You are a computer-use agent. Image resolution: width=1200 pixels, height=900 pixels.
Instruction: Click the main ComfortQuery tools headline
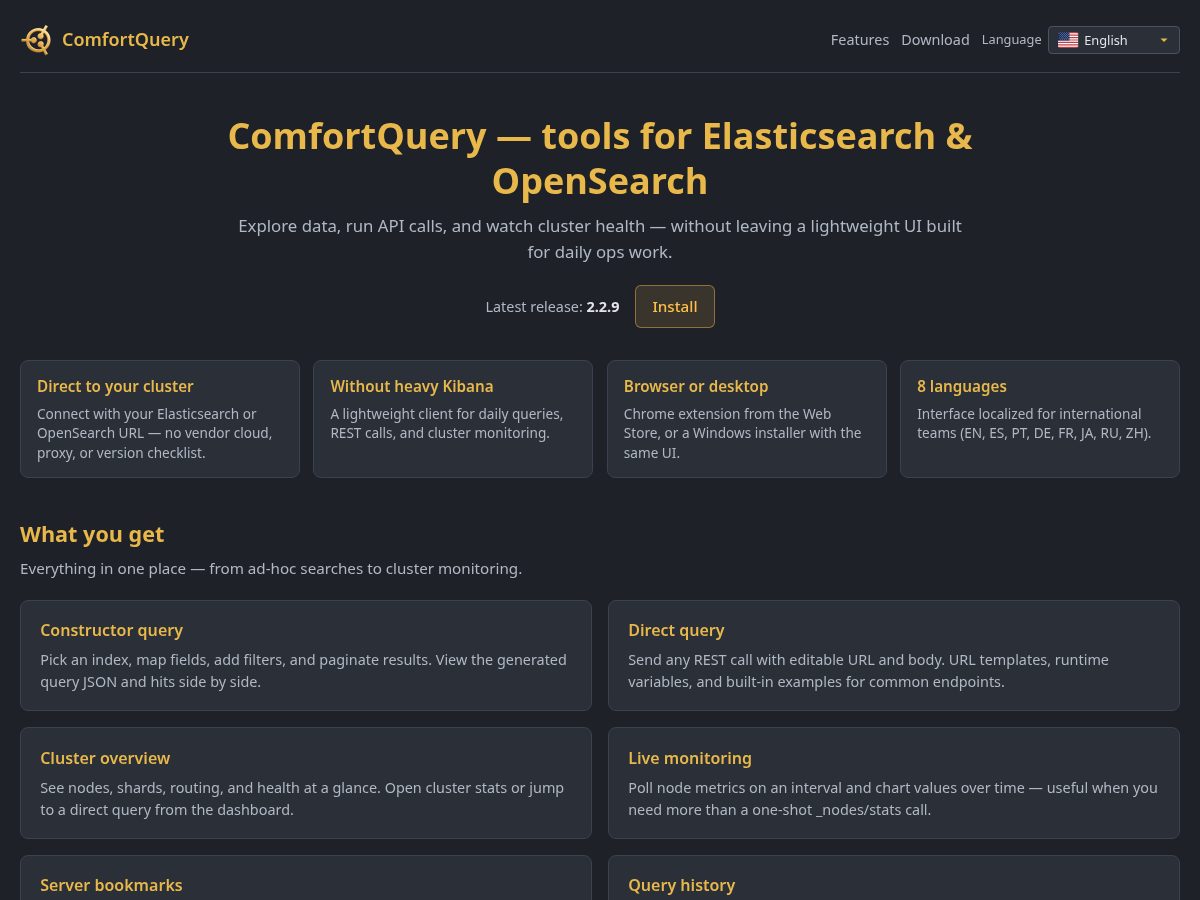pyautogui.click(x=600, y=158)
